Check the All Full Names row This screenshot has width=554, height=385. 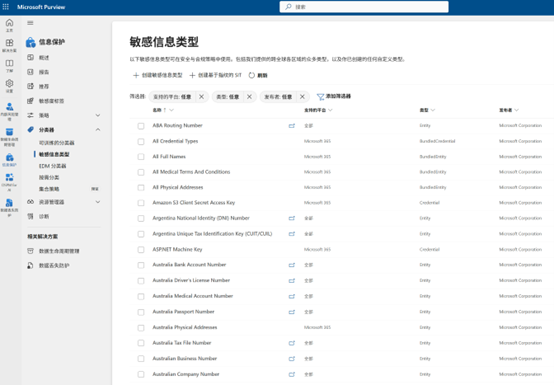[141, 156]
